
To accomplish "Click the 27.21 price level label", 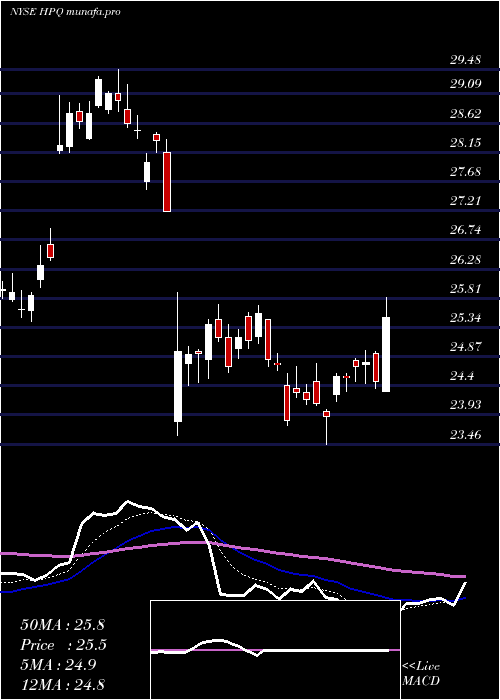I will point(465,201).
